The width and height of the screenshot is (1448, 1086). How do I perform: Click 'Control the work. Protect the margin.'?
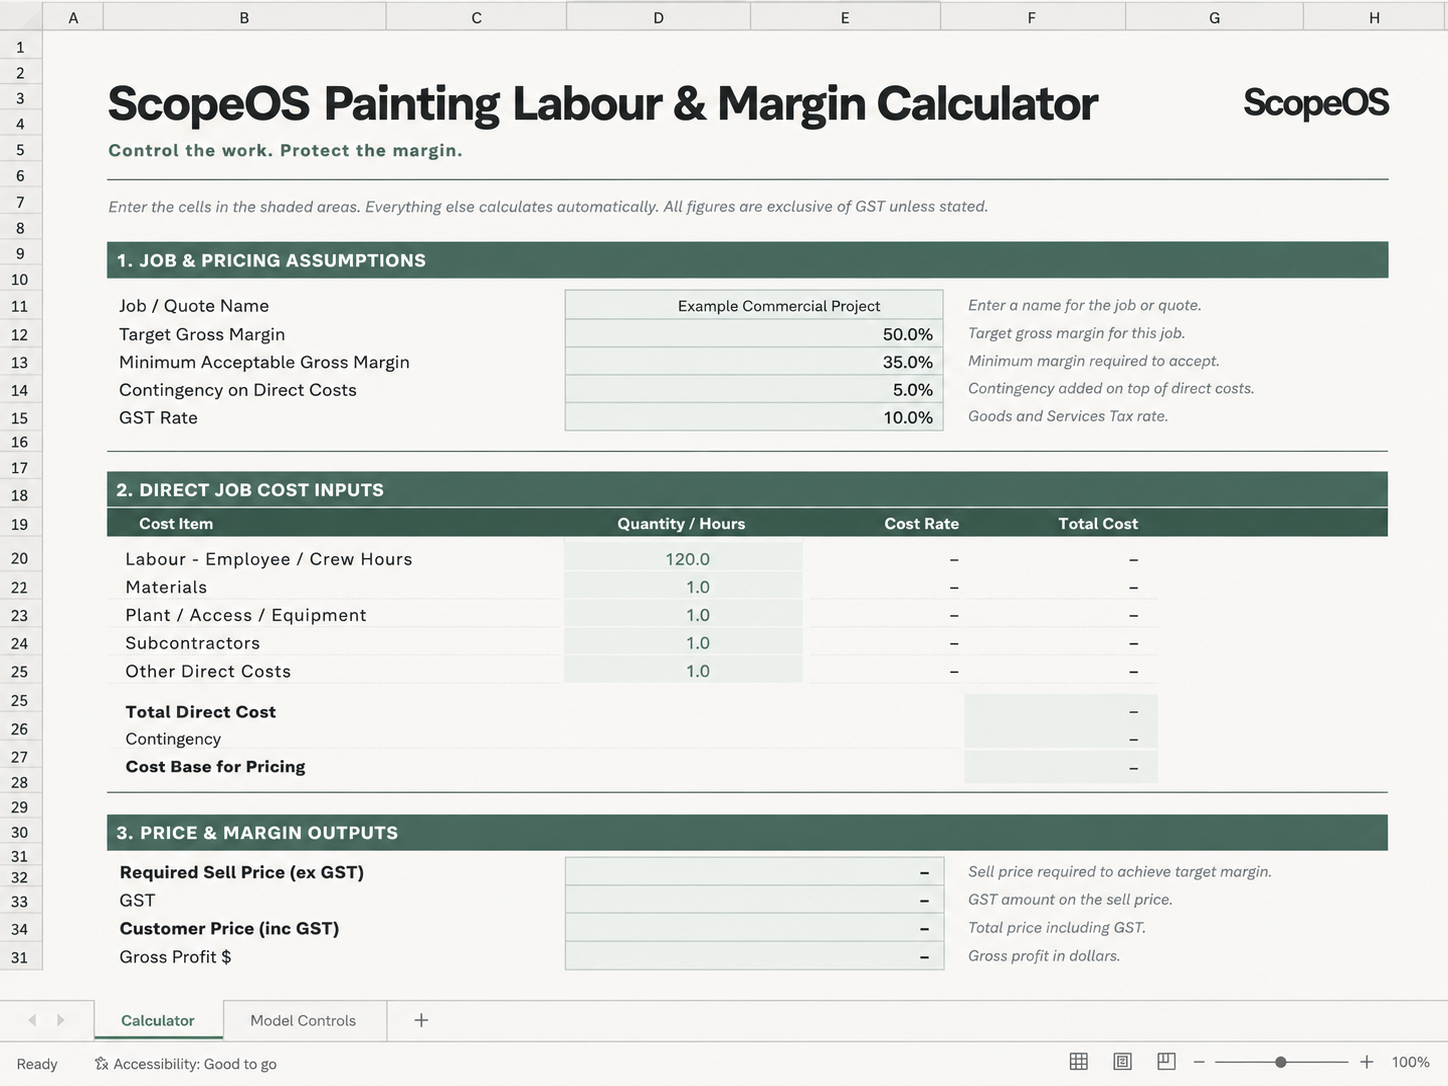tap(285, 150)
